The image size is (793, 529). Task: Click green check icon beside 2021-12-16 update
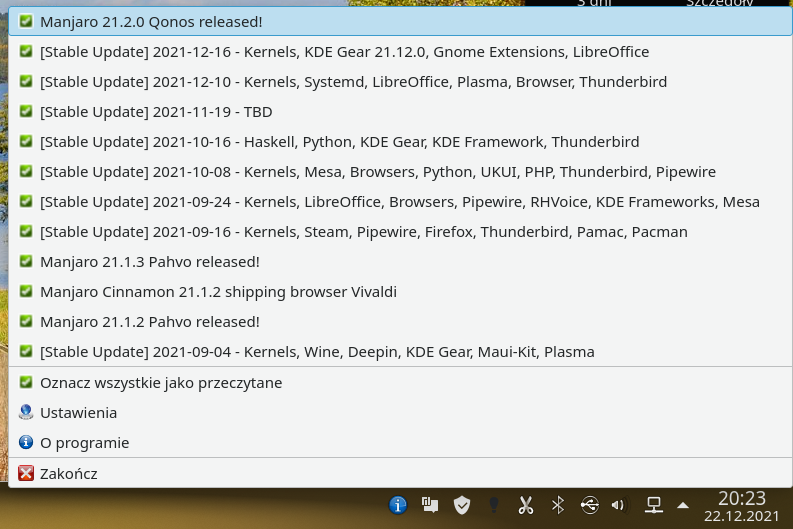point(26,51)
